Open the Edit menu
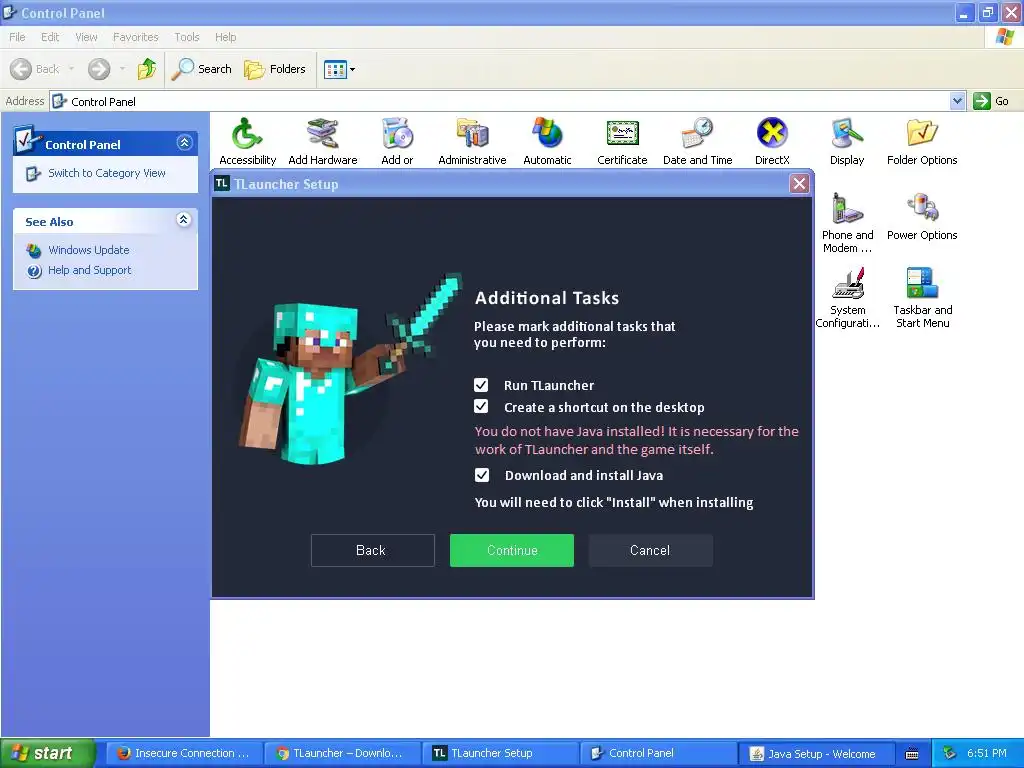 [x=50, y=37]
